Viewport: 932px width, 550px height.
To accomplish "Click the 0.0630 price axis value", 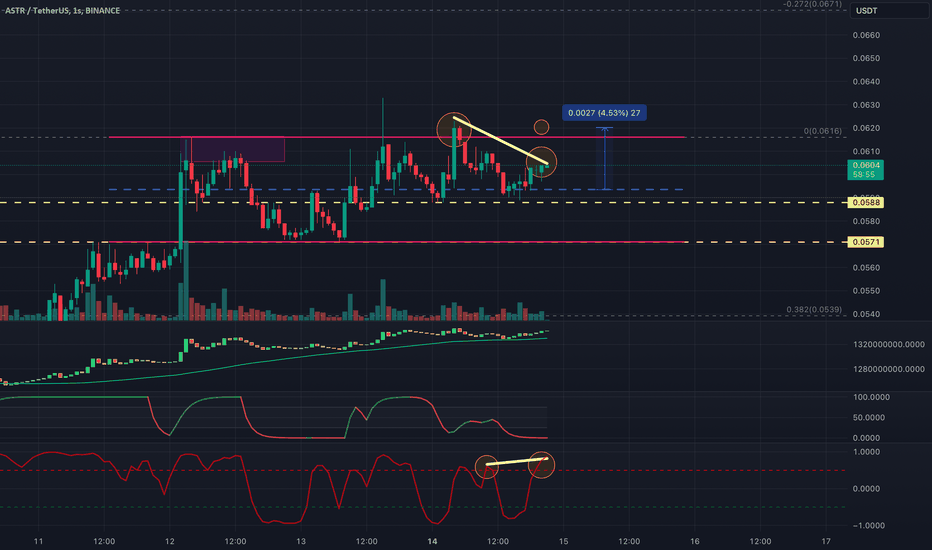I will pyautogui.click(x=866, y=105).
